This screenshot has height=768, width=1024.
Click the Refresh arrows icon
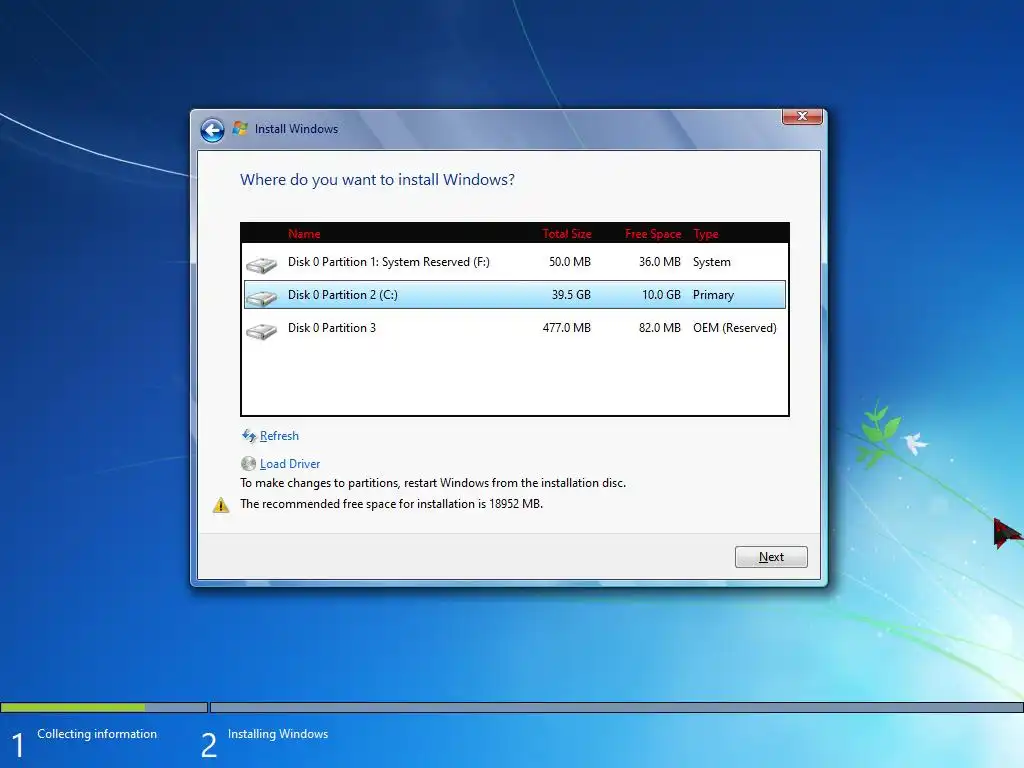(x=249, y=436)
